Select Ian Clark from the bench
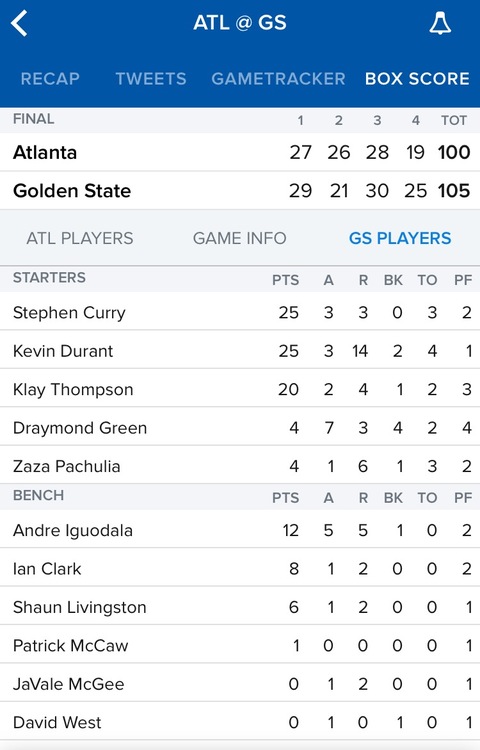 (x=240, y=568)
